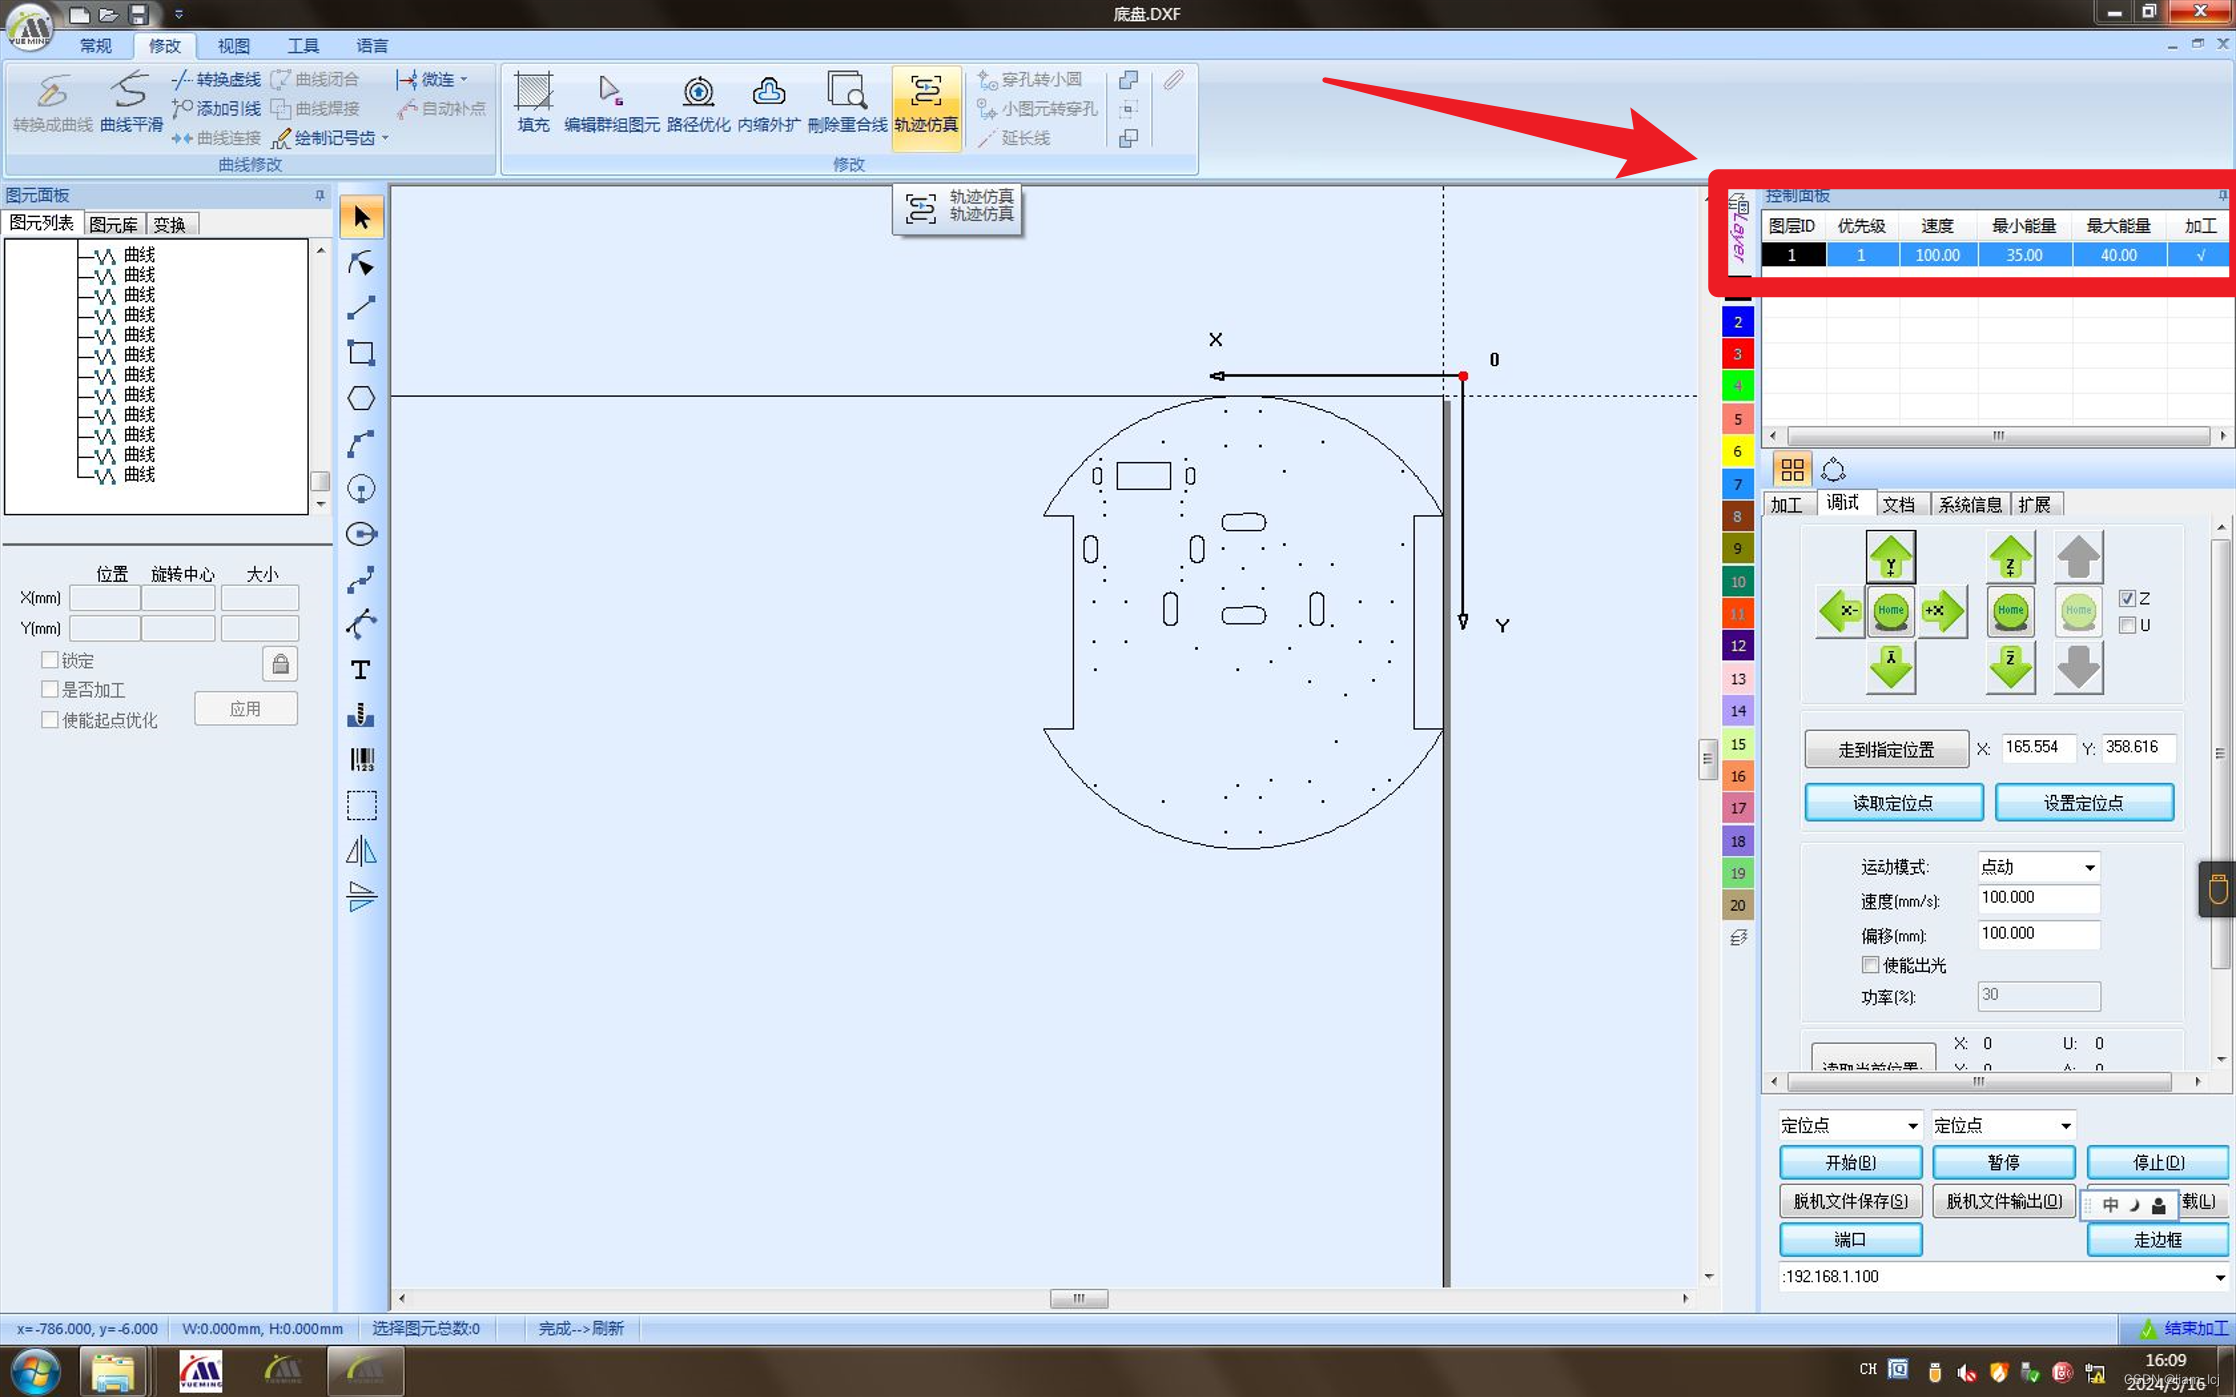Select the rectangle drawing tool
Screen dimensions: 2236x1397
click(x=361, y=353)
